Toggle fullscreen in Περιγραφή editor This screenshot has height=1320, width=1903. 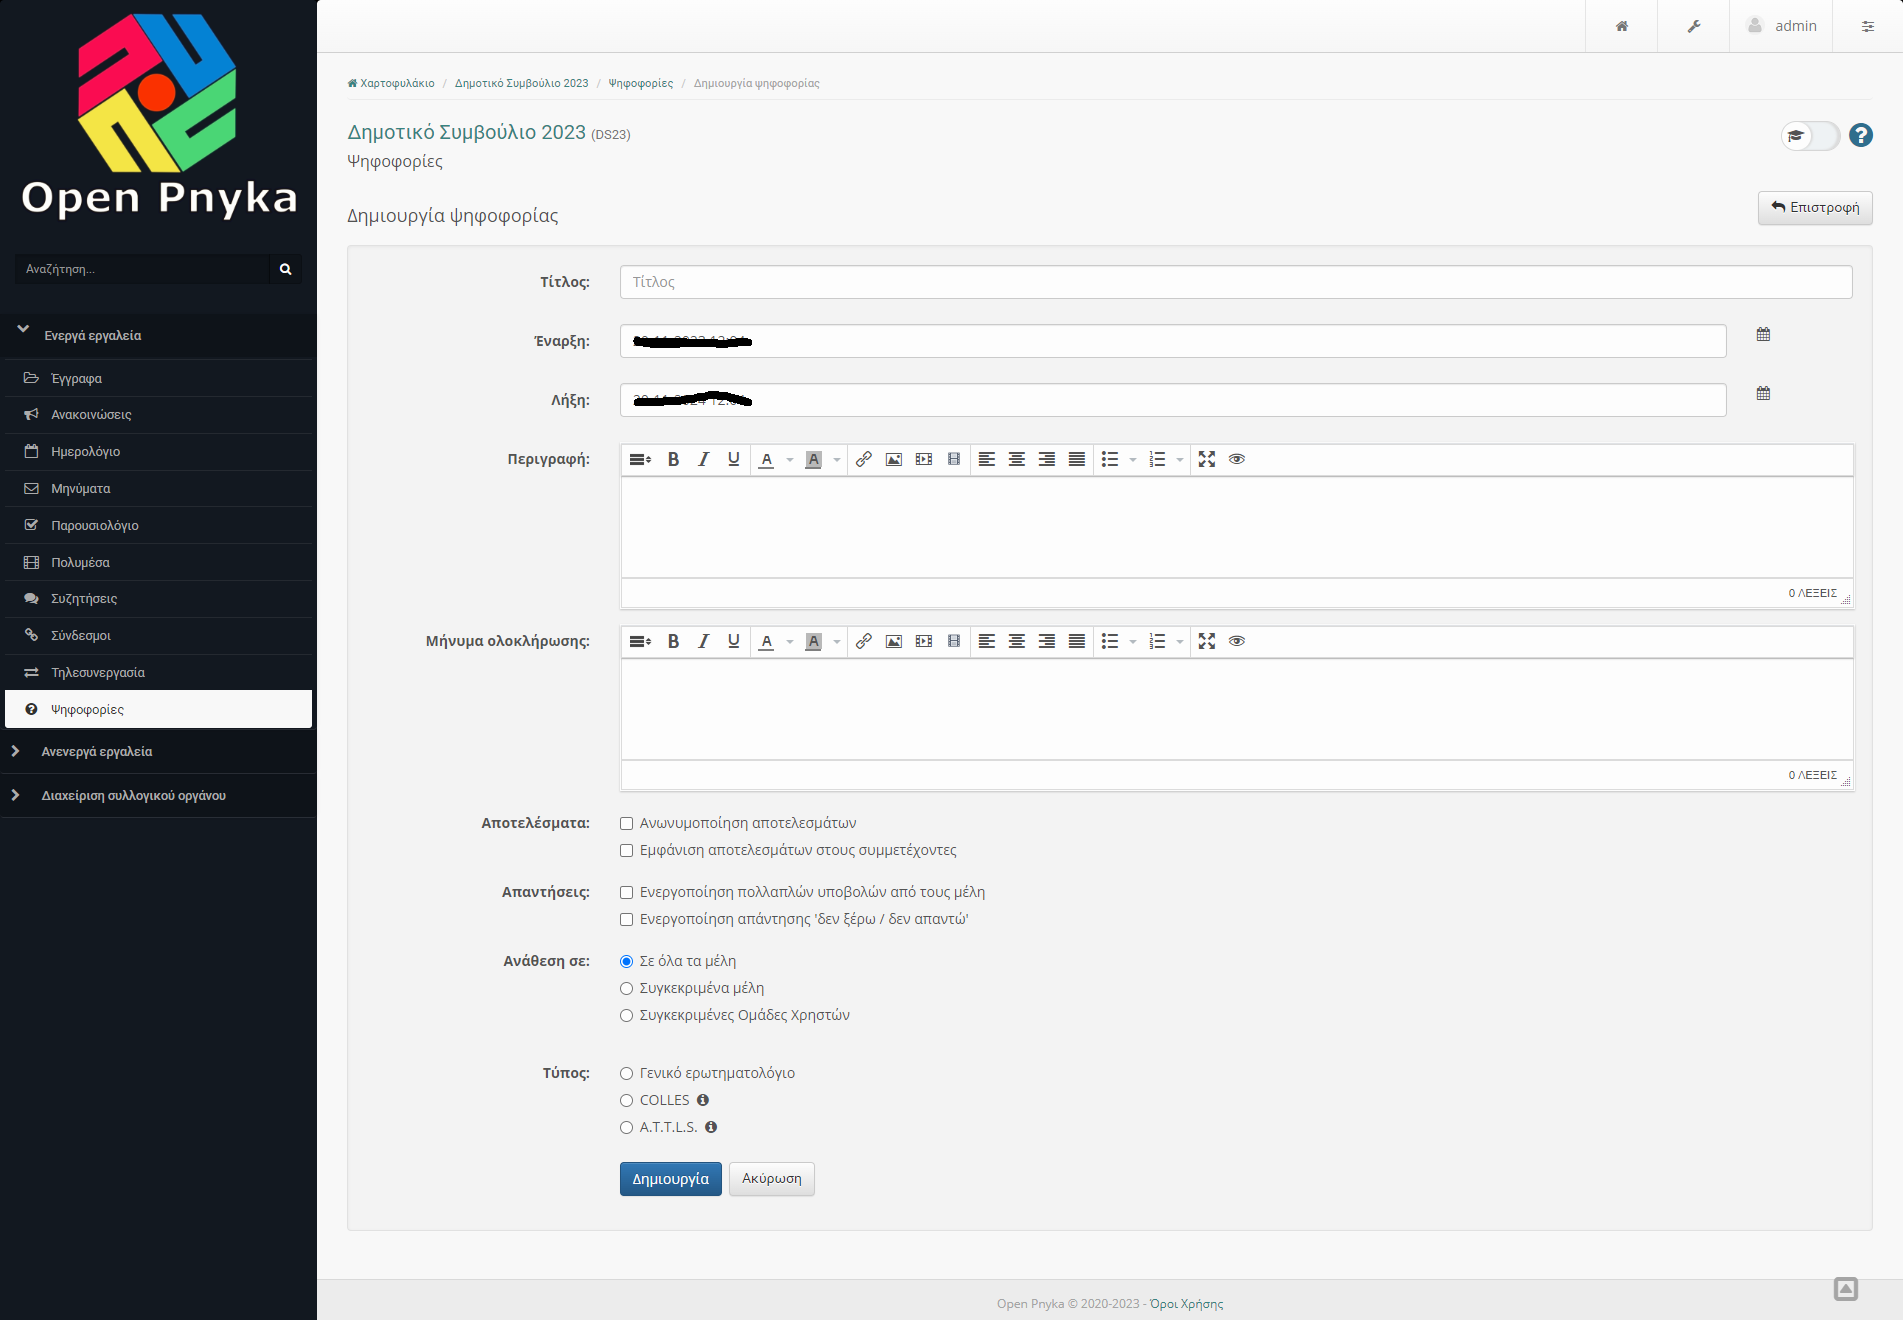[1207, 459]
